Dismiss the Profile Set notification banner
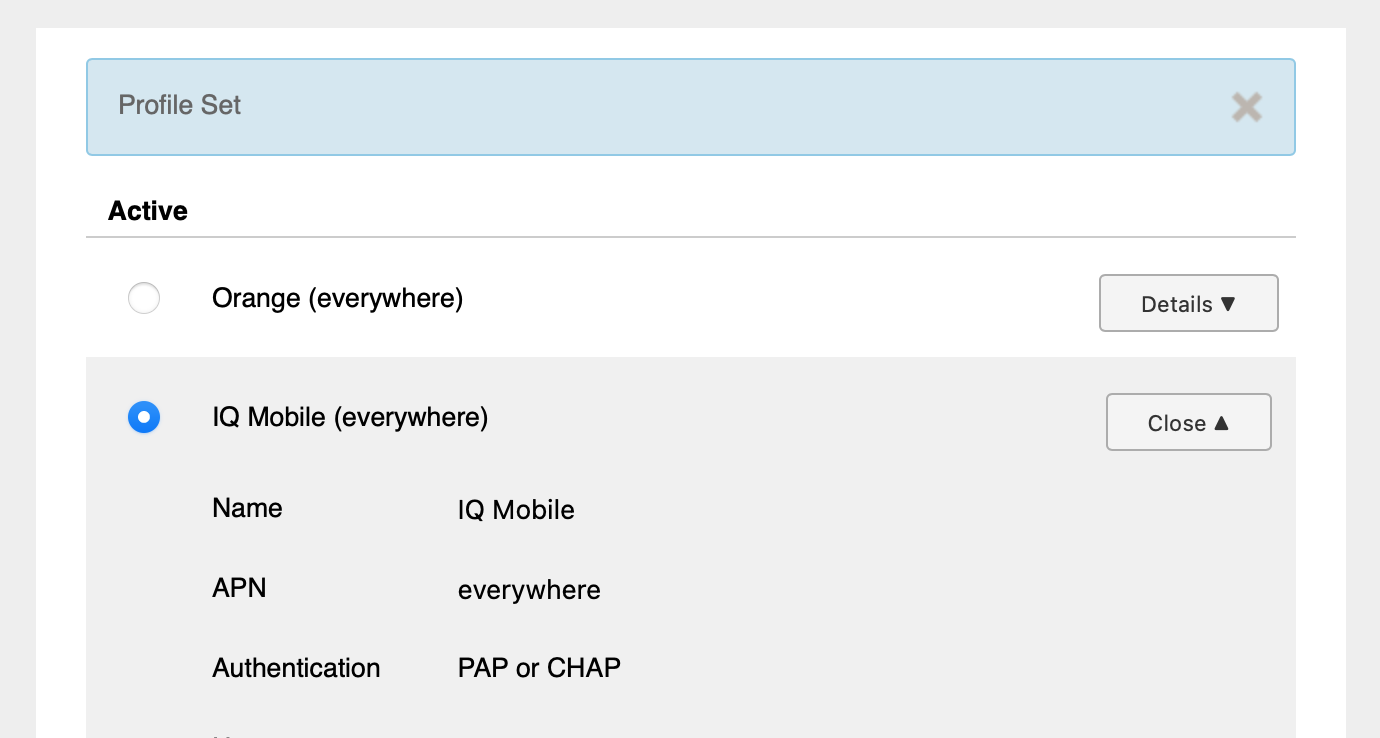Viewport: 1380px width, 738px height. click(x=1246, y=106)
